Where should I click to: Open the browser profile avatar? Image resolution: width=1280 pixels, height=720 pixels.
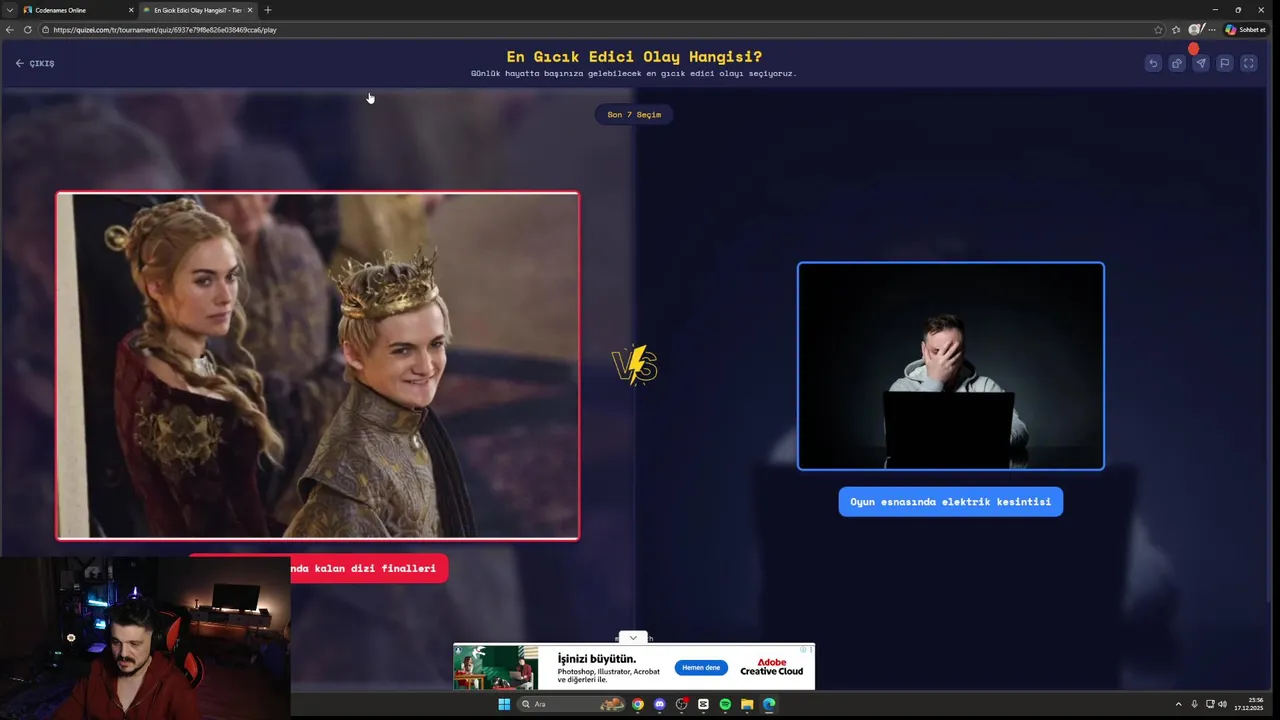pyautogui.click(x=1194, y=30)
